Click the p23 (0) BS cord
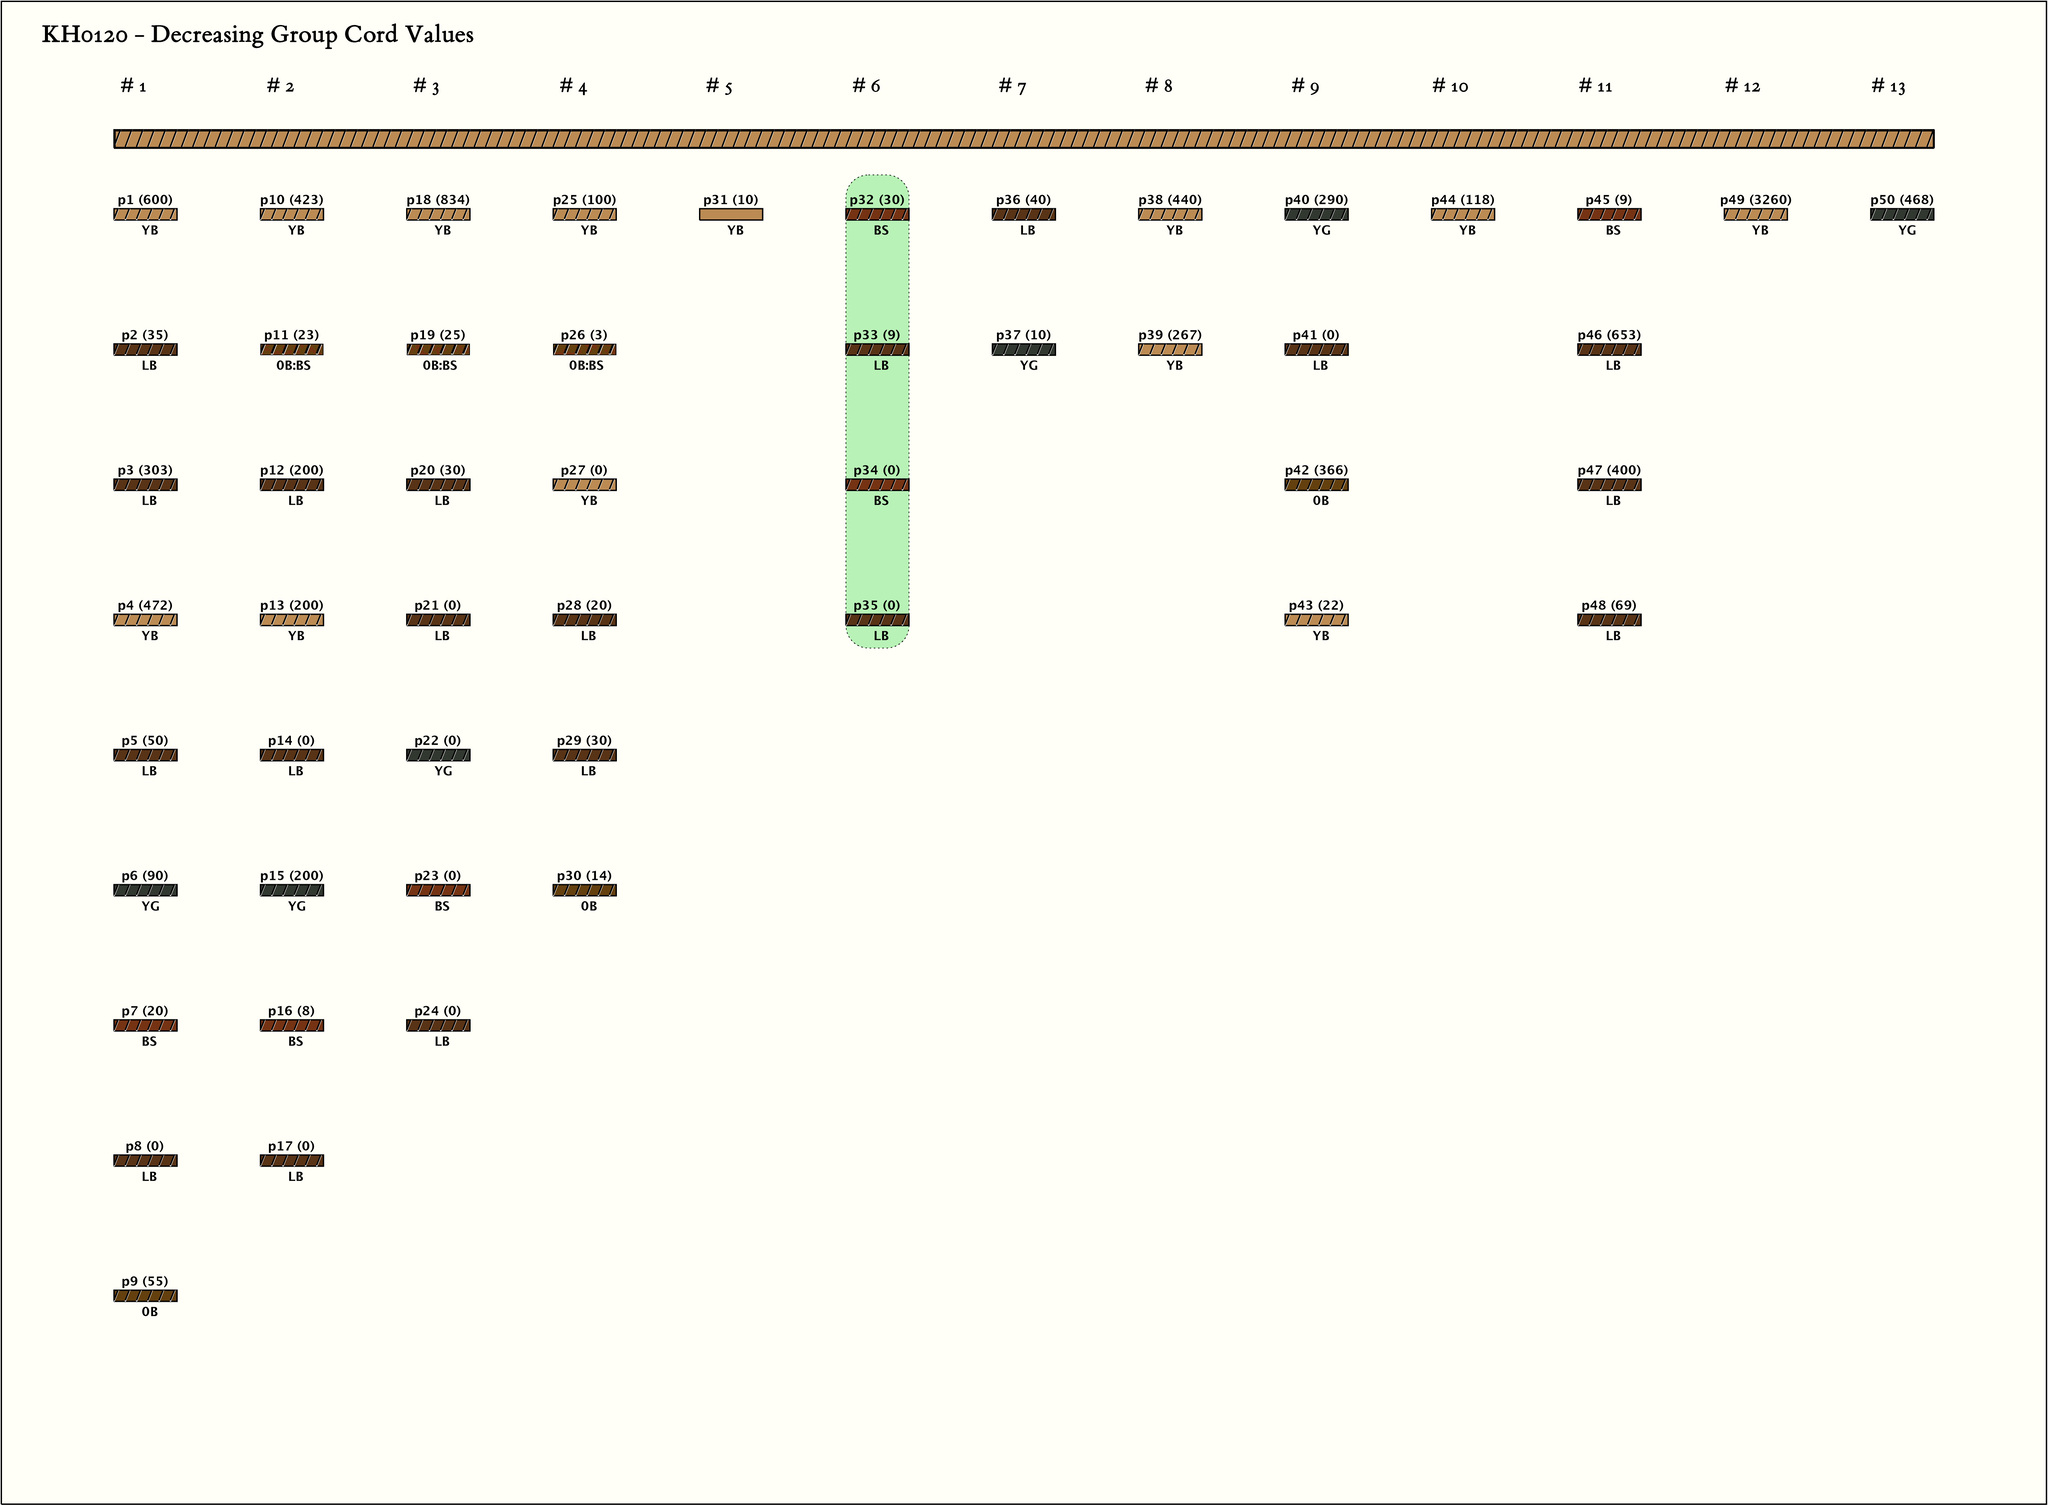The image size is (2048, 1505). tap(438, 890)
